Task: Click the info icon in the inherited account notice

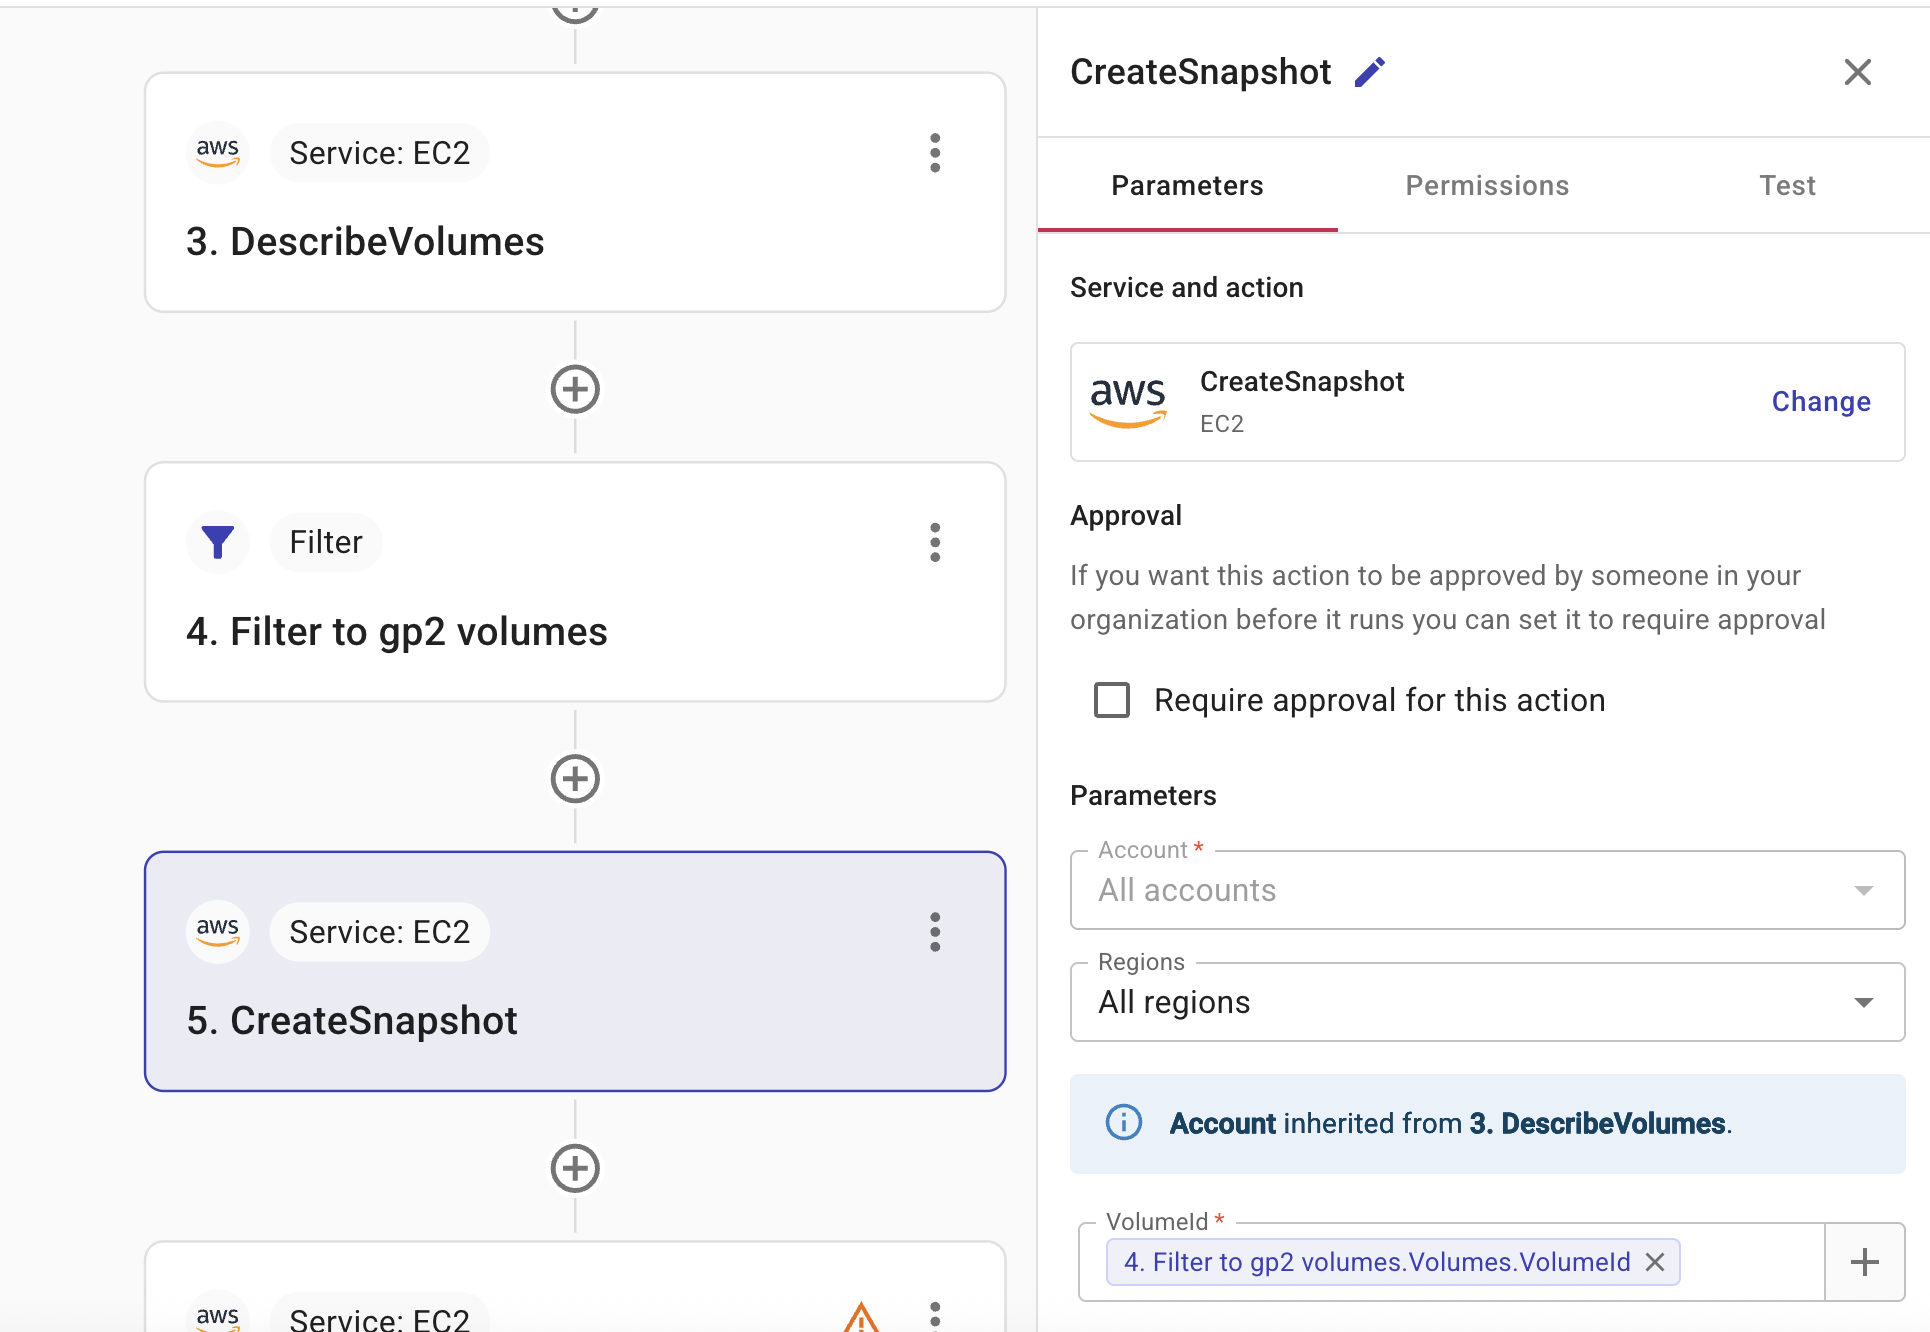Action: [x=1123, y=1123]
